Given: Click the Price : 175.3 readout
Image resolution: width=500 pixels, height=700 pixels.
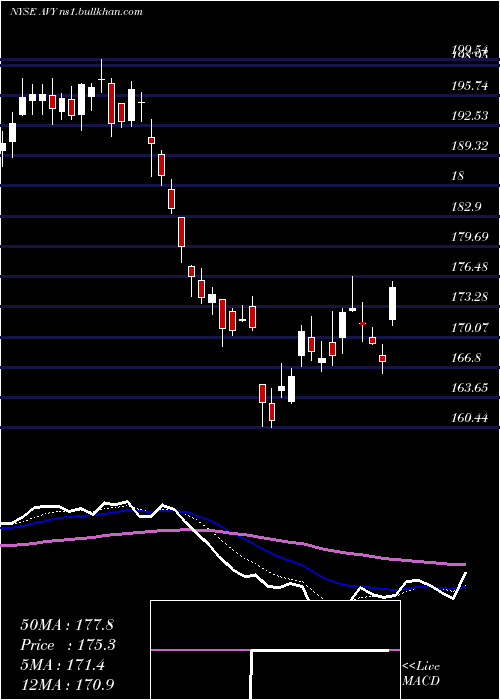Looking at the screenshot, I should pyautogui.click(x=68, y=645).
